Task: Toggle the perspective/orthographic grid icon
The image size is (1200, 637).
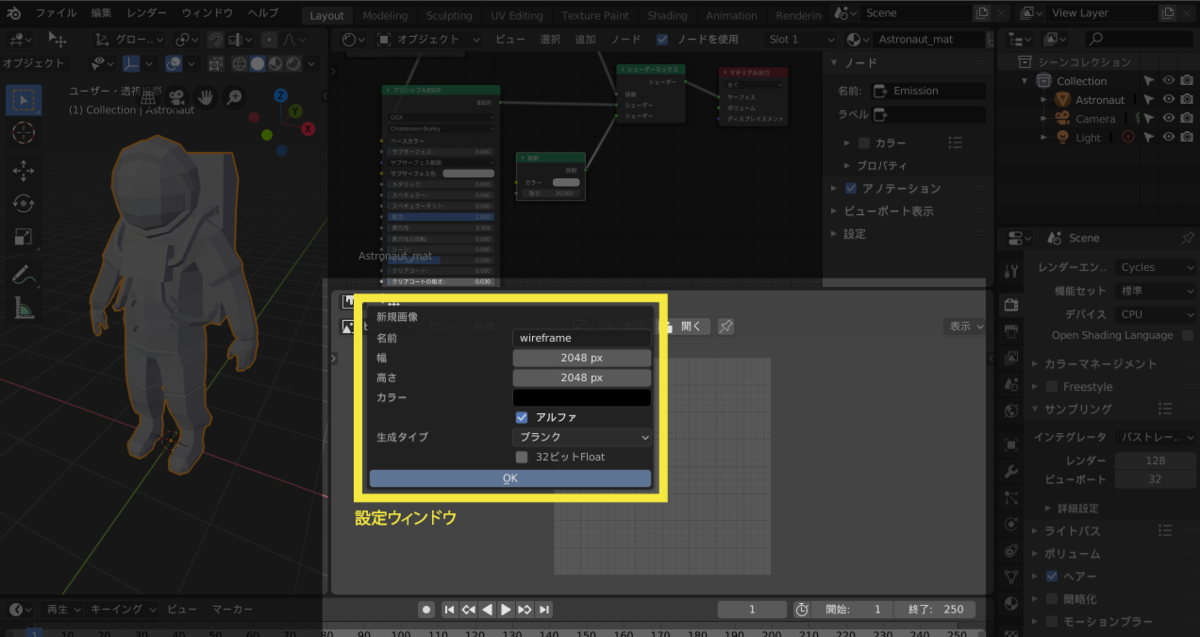Action: coord(149,97)
